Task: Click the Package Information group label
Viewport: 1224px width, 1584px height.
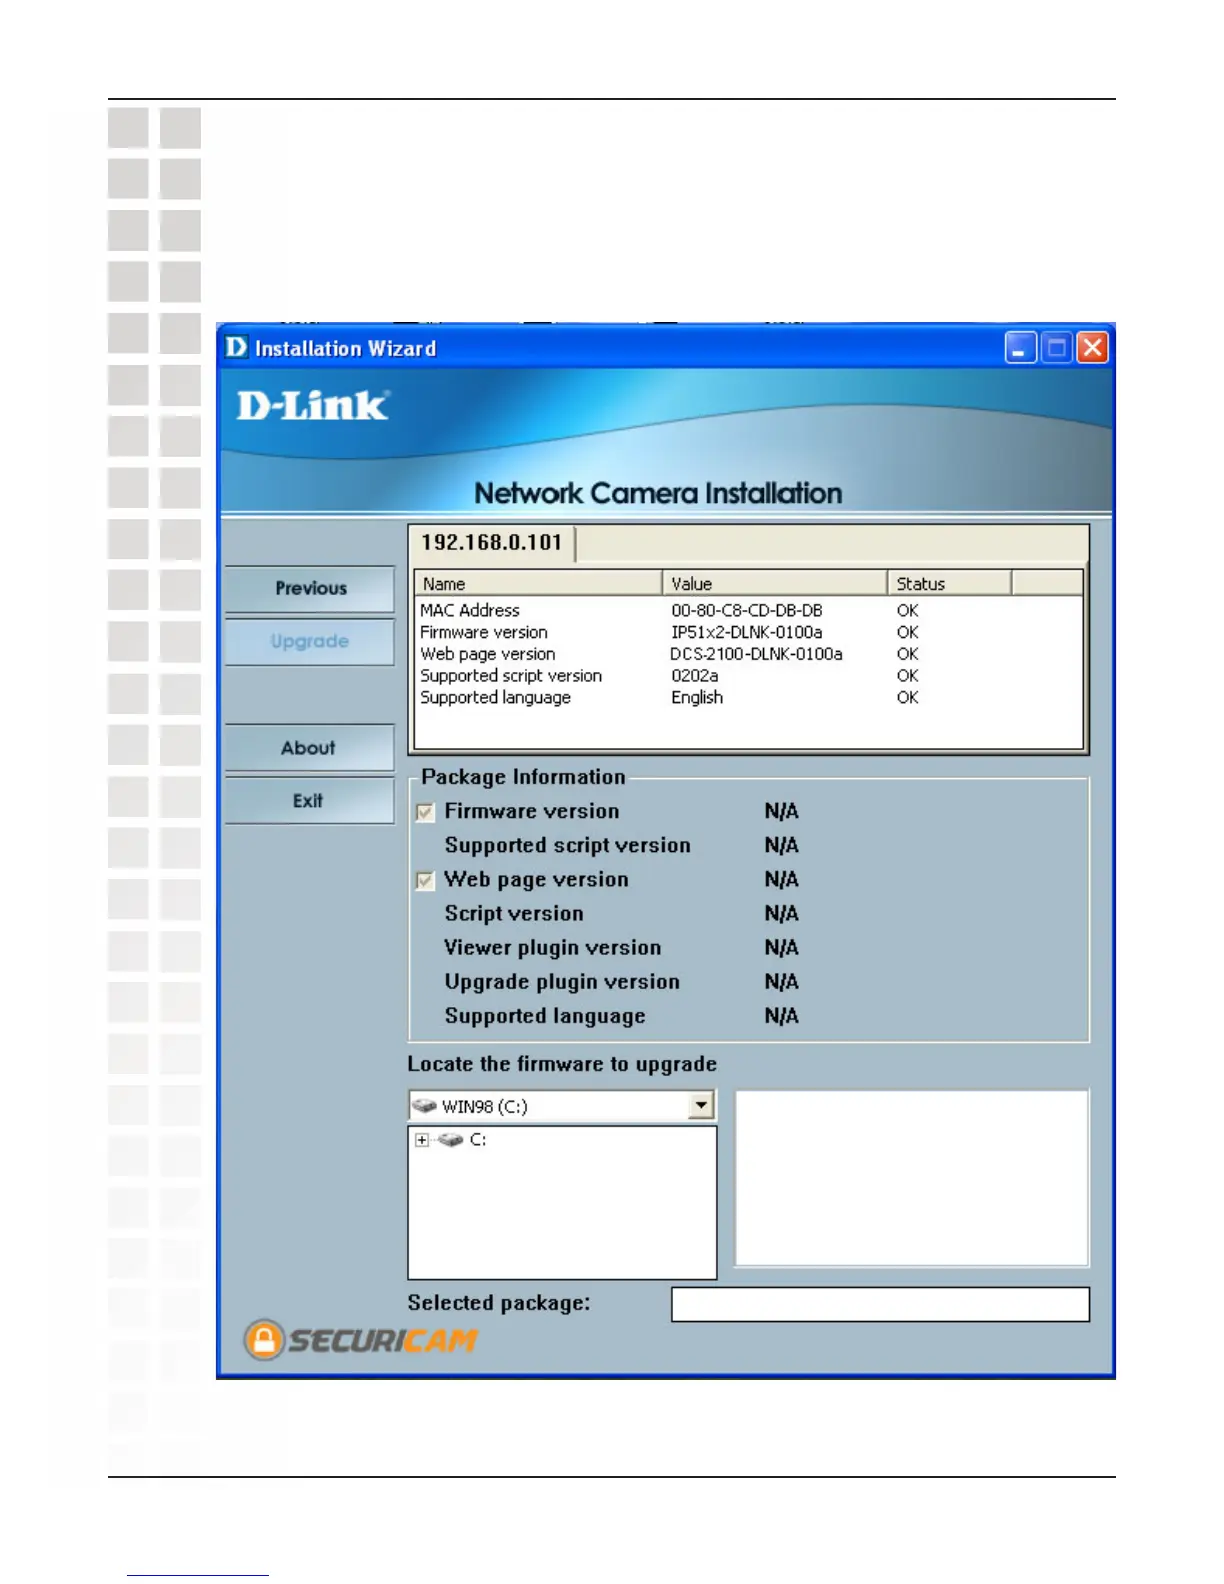Action: coord(523,777)
